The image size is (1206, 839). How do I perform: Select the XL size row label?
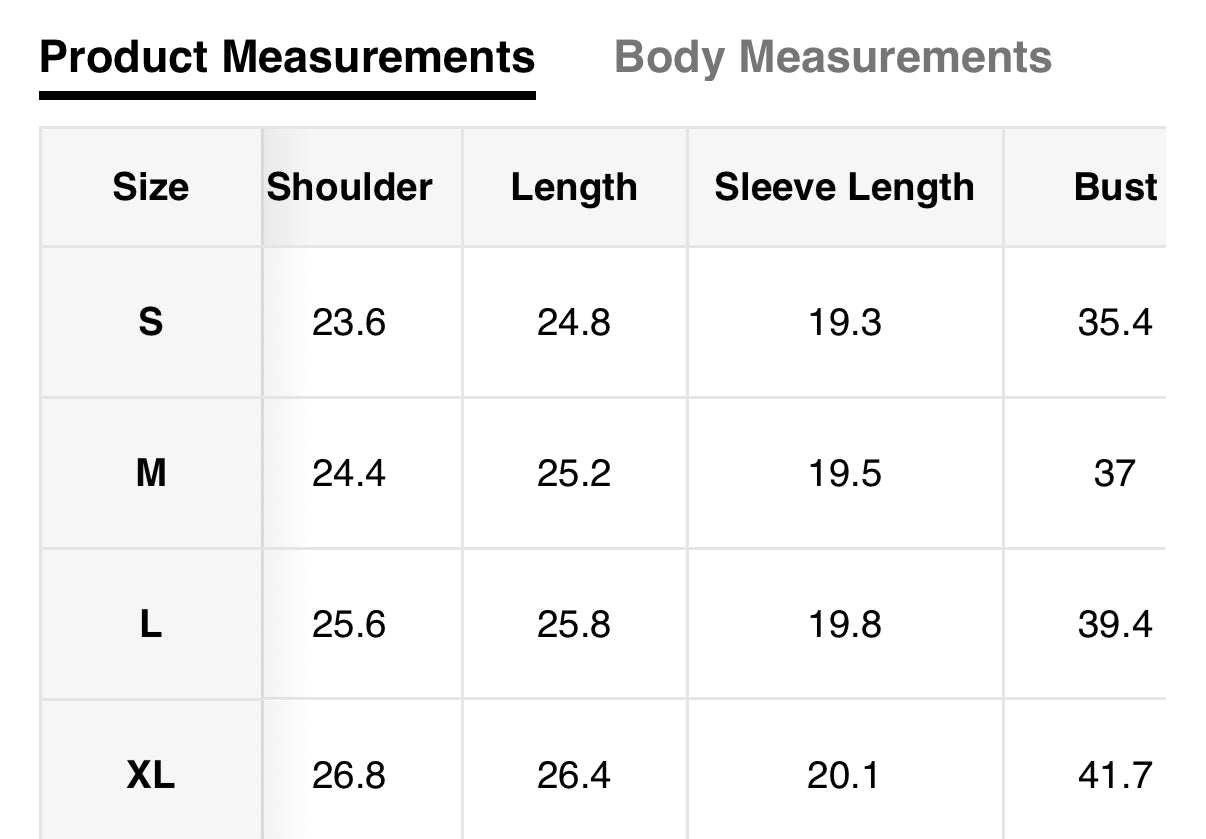[150, 775]
